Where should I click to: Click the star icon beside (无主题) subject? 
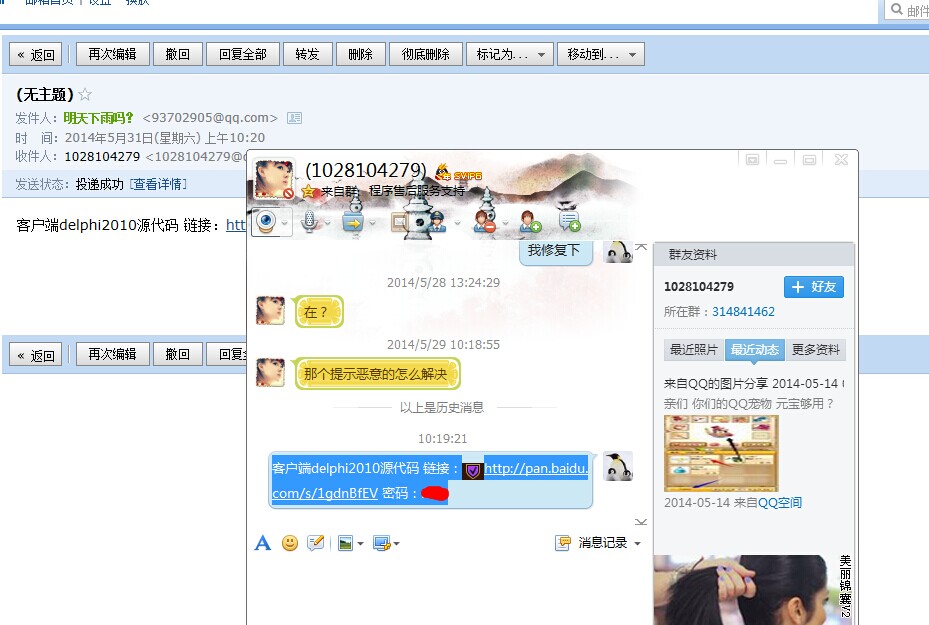85,95
